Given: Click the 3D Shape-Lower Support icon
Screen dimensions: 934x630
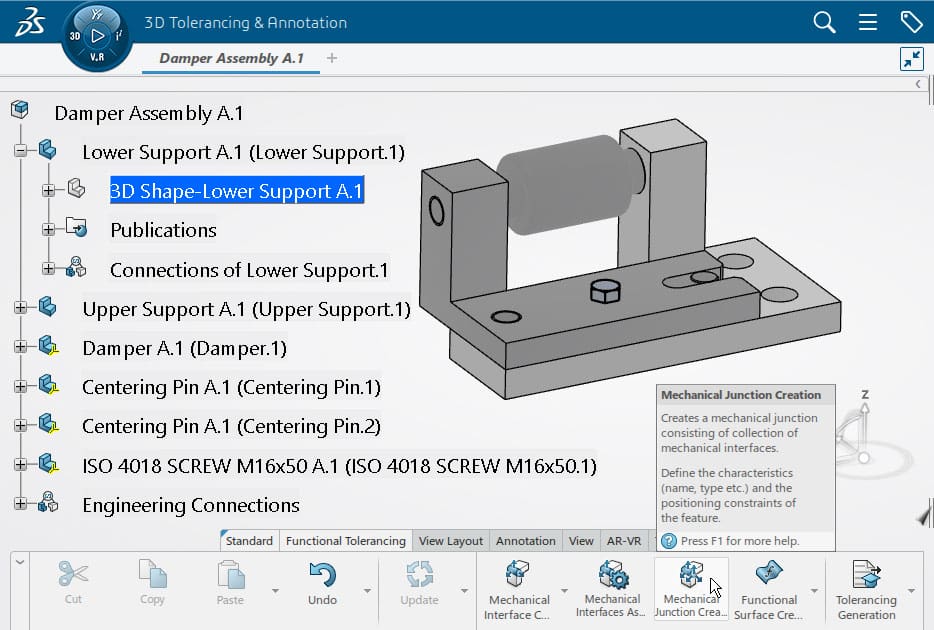Looking at the screenshot, I should [76, 188].
